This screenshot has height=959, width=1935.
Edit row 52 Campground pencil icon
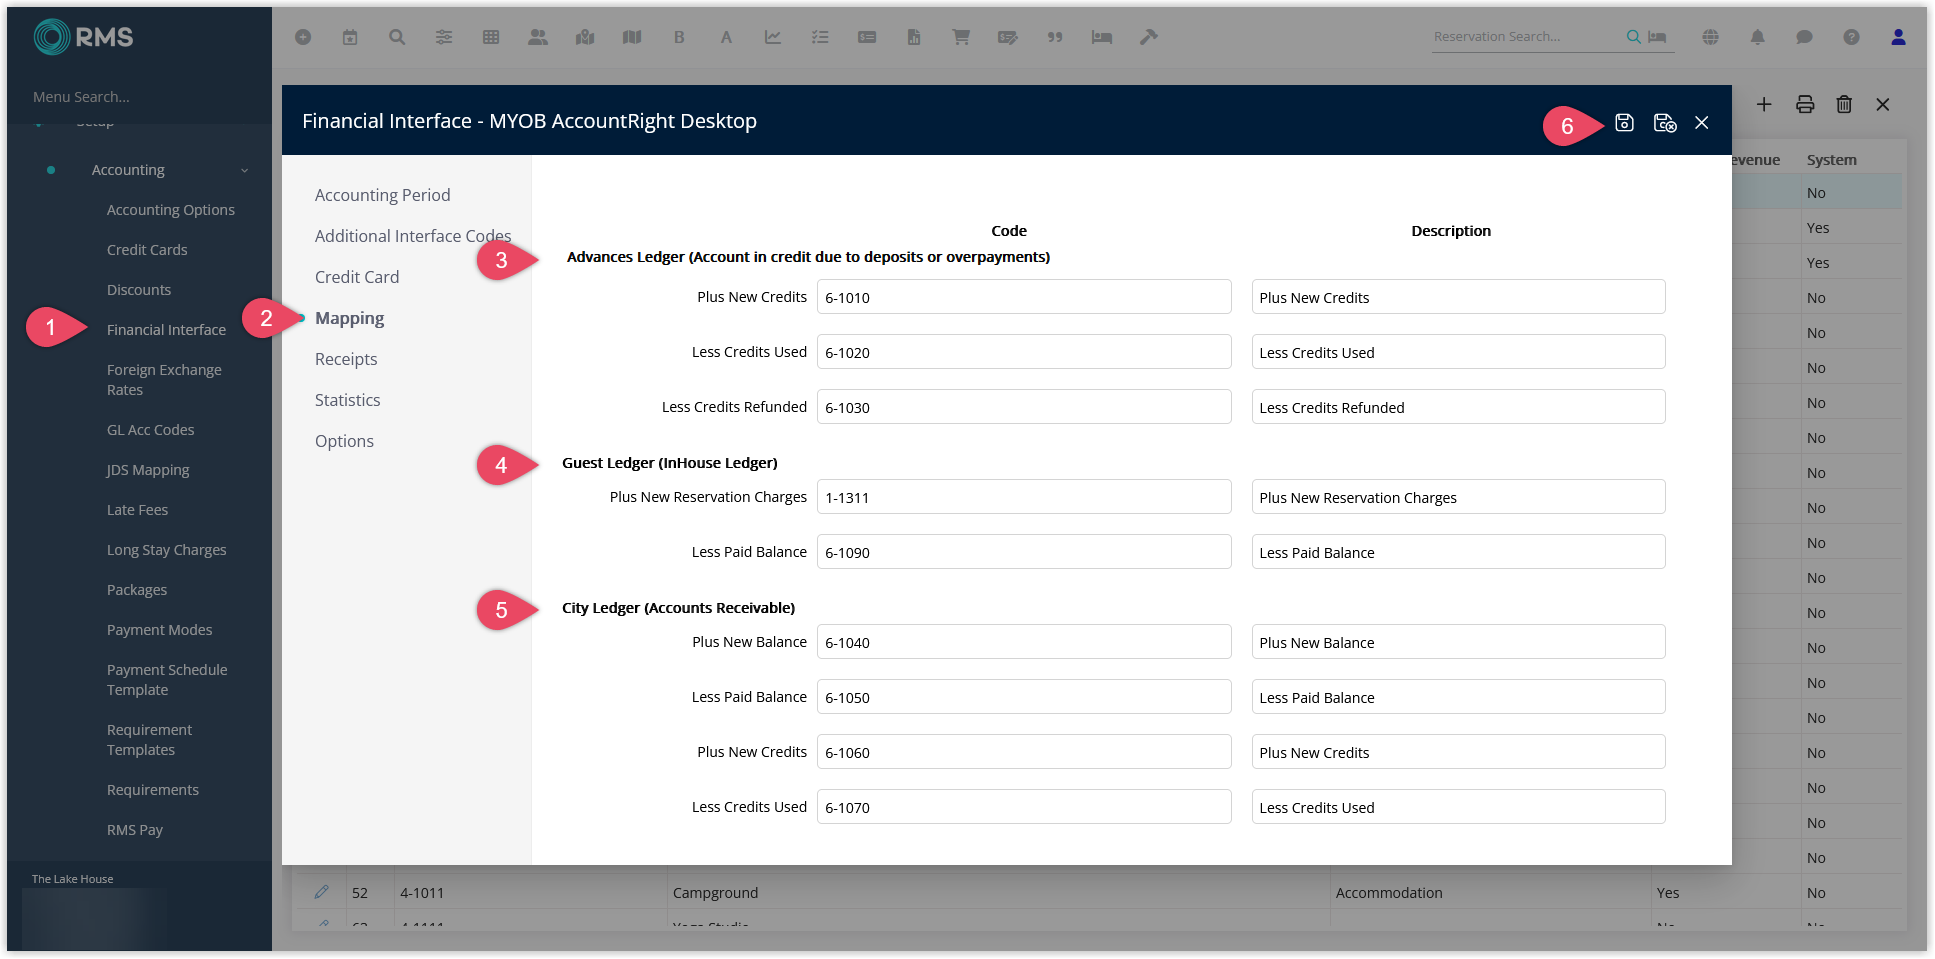[x=321, y=892]
